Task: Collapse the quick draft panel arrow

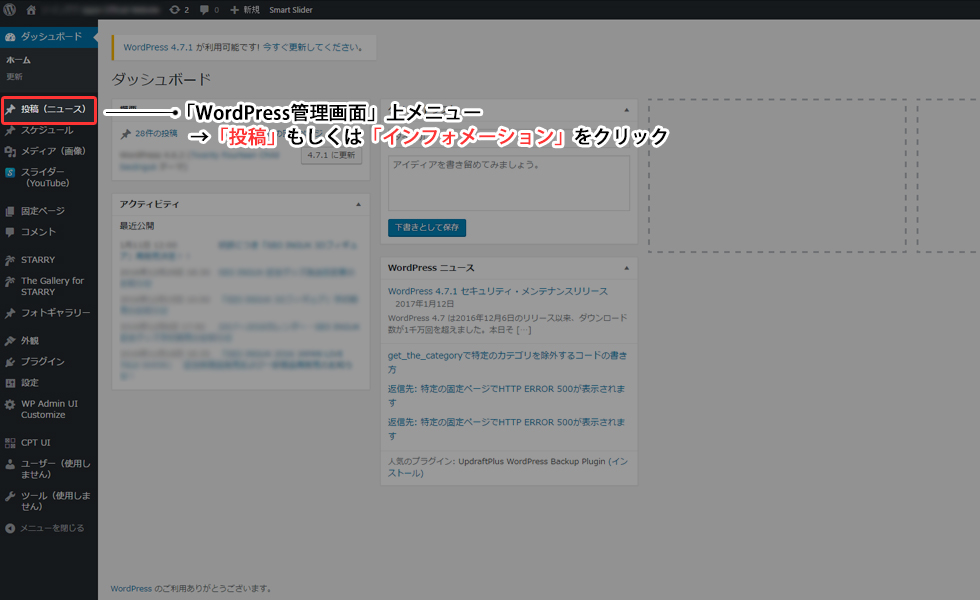Action: 626,110
